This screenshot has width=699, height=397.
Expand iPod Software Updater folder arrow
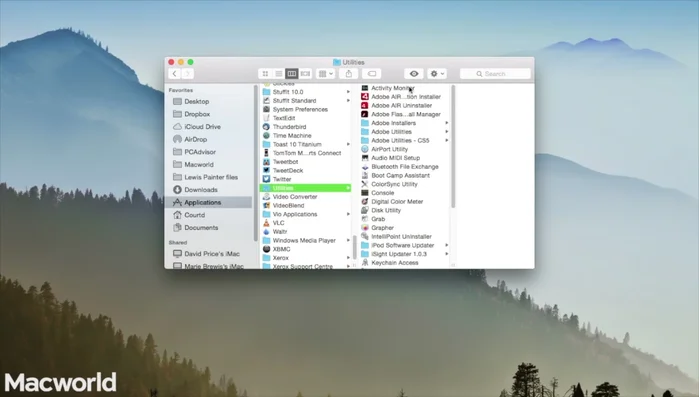[x=447, y=245]
